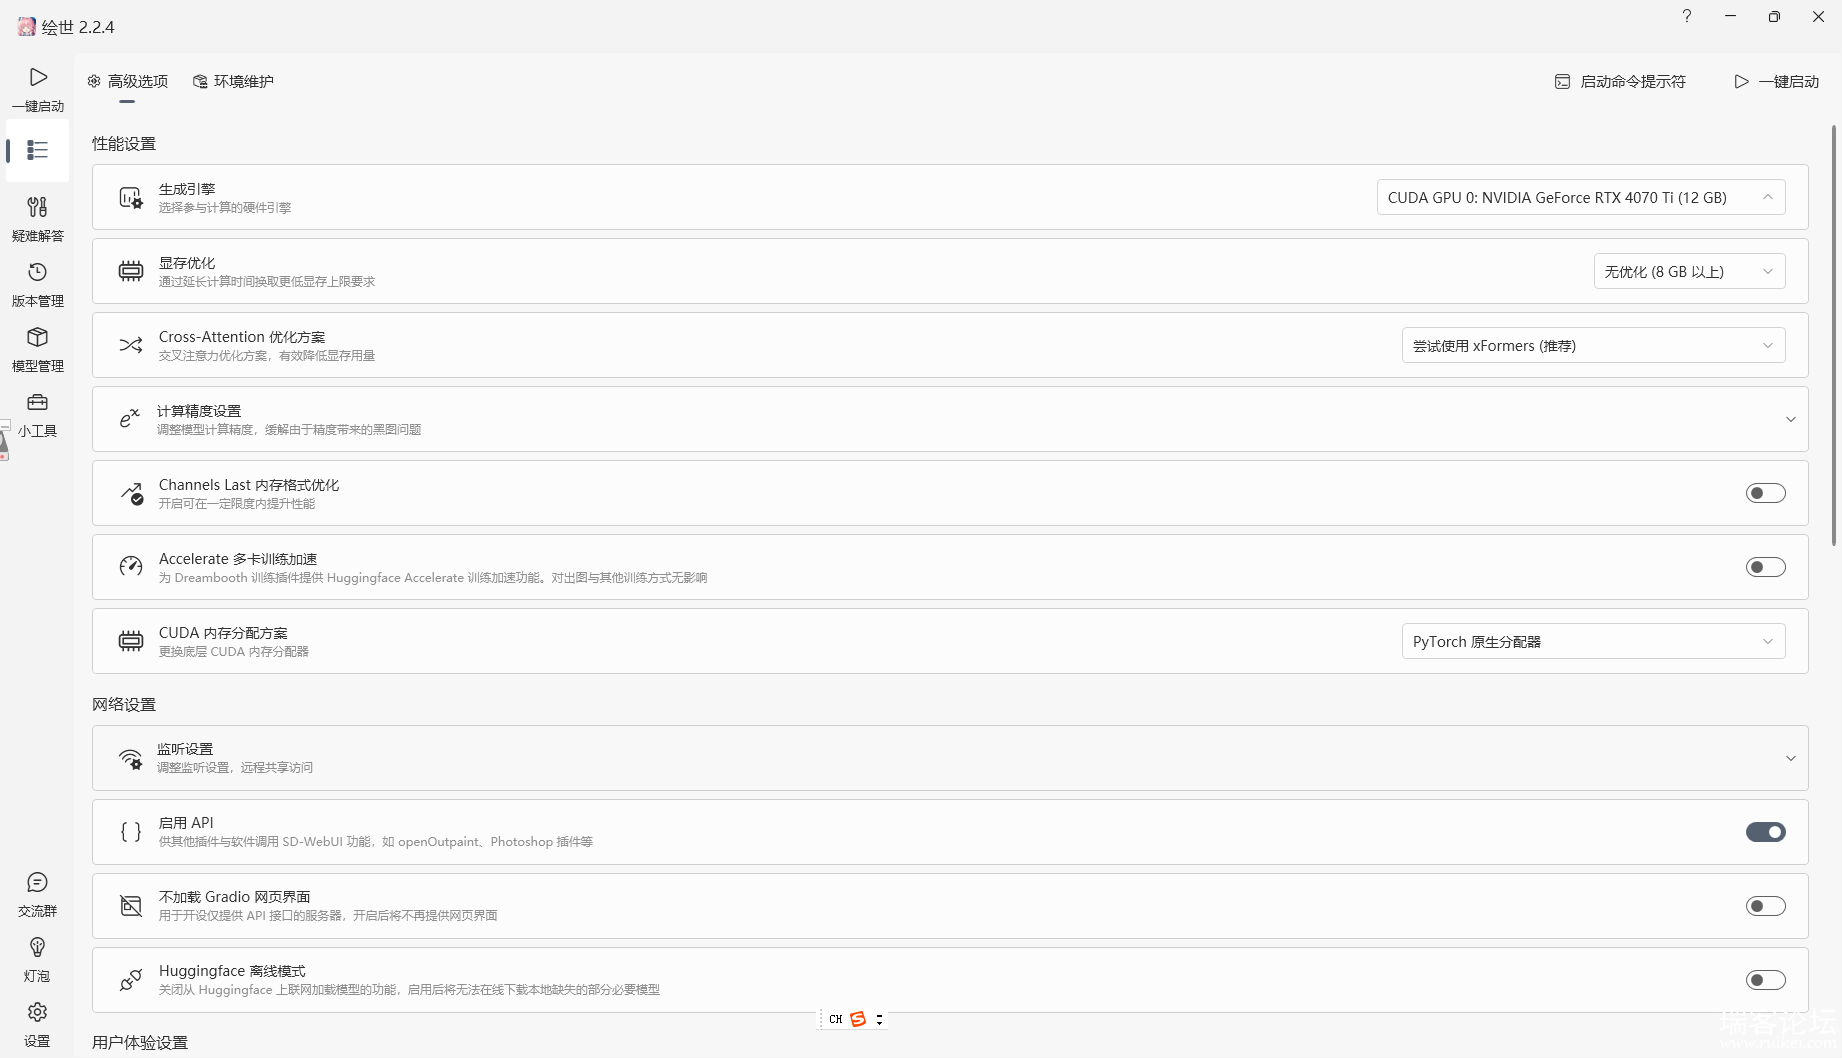The width and height of the screenshot is (1842, 1058).
Task: Click the Cross-Attention shuffle icon
Action: tap(131, 346)
